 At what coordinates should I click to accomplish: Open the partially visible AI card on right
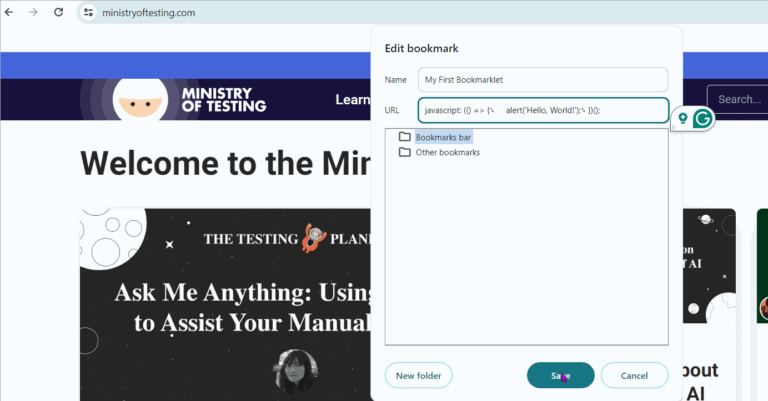709,305
